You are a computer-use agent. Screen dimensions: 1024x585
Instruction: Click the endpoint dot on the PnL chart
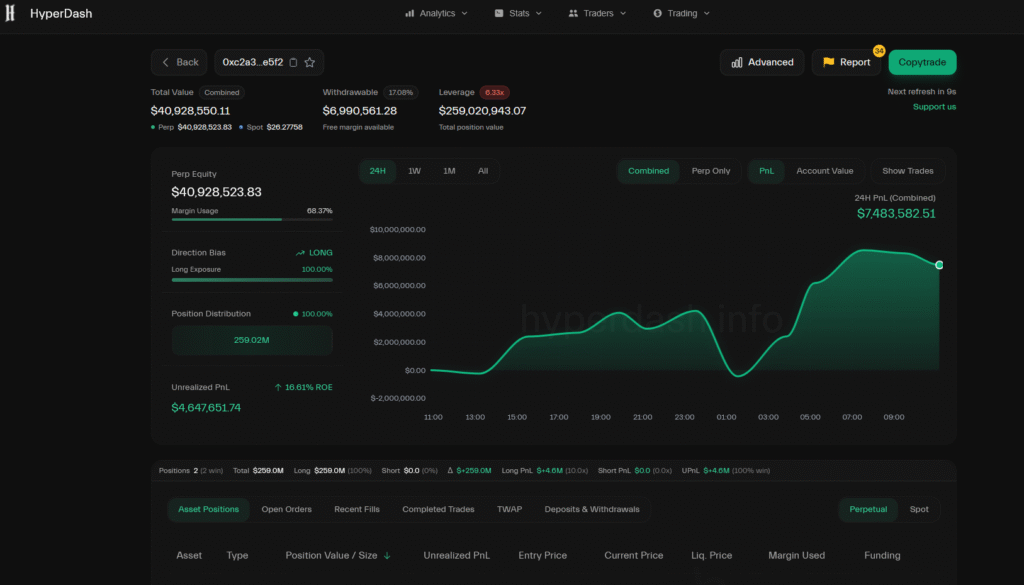coord(939,265)
